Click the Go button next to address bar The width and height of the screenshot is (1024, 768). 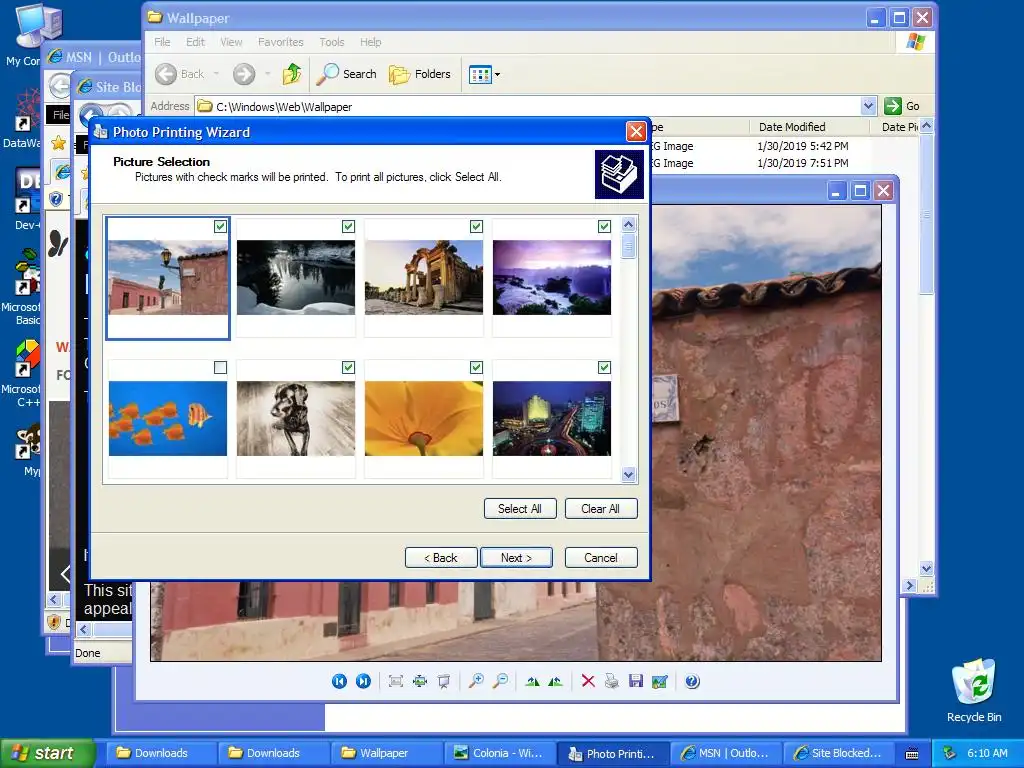(x=902, y=106)
